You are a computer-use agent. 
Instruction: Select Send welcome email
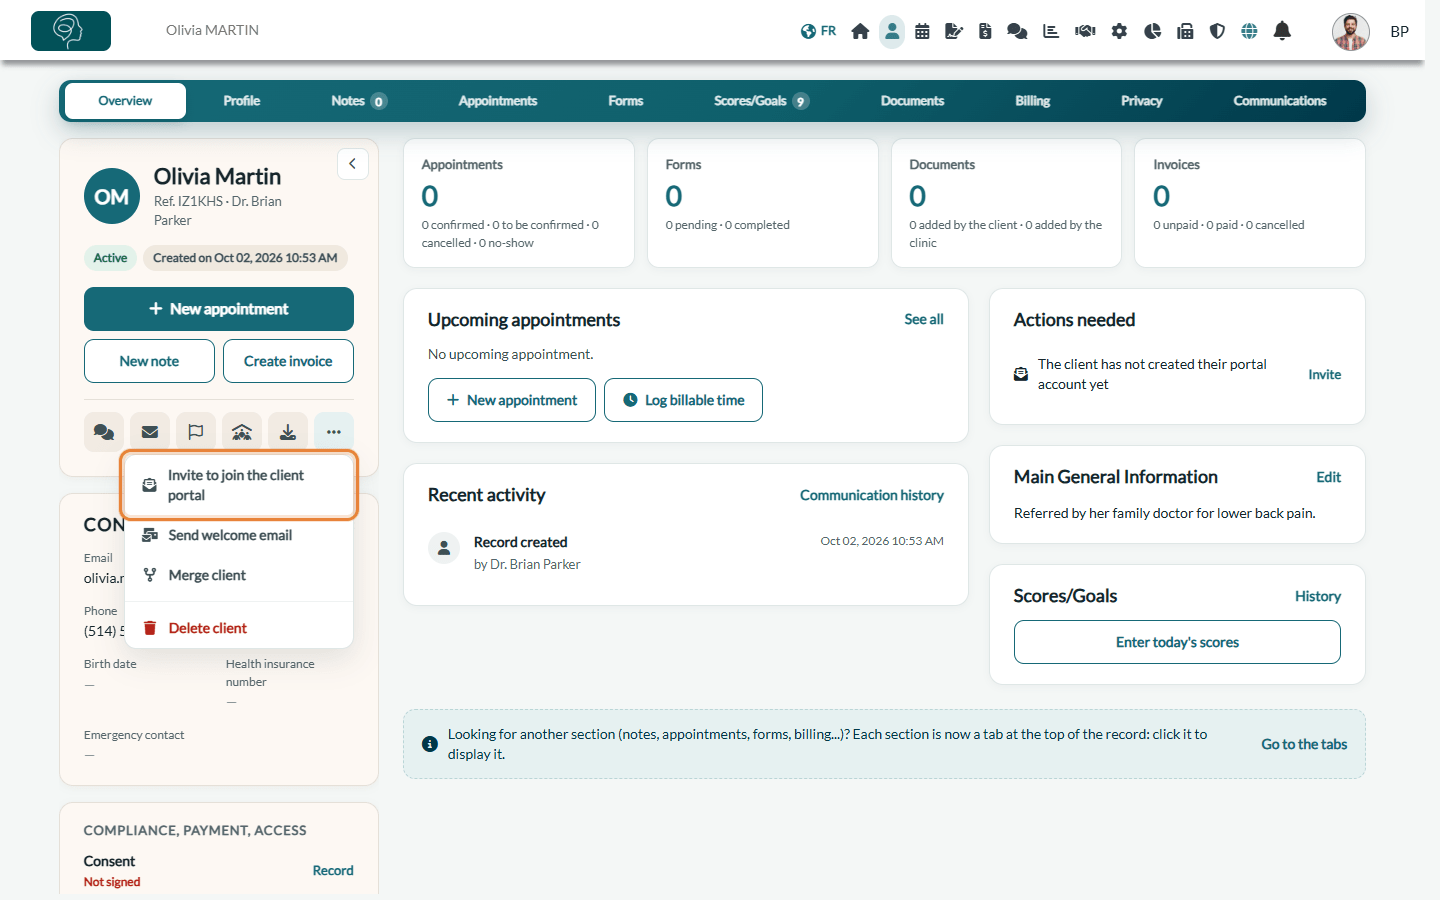[239, 535]
